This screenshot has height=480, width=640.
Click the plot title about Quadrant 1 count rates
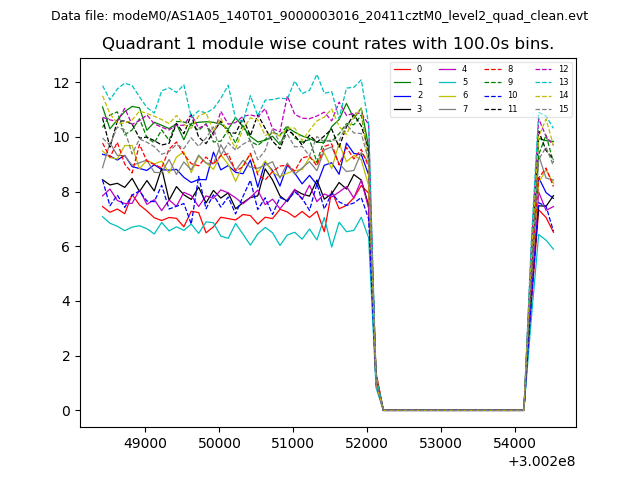pos(328,44)
